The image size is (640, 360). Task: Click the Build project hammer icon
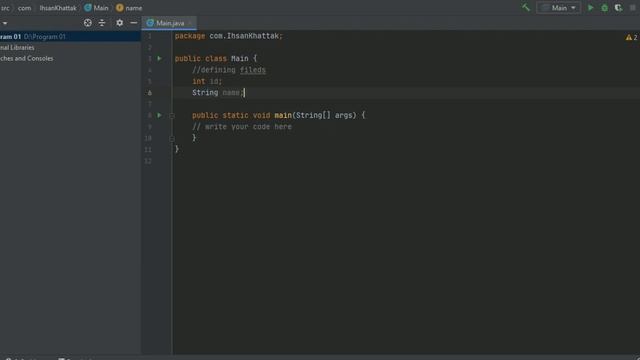526,7
